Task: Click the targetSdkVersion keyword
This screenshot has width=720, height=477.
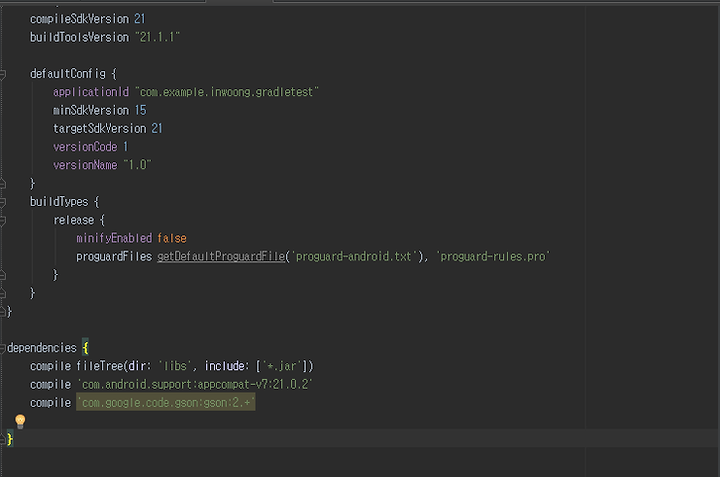Action: [x=100, y=129]
